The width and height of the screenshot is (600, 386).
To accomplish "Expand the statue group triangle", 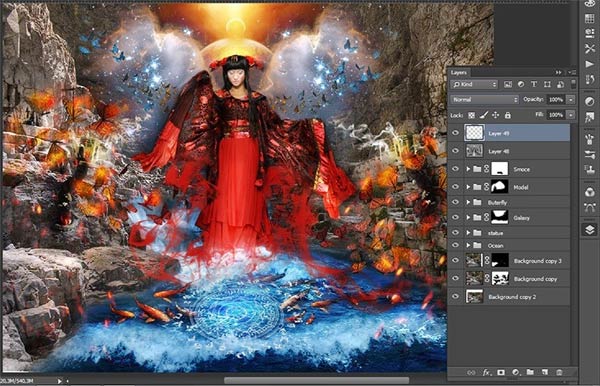I will 468,233.
